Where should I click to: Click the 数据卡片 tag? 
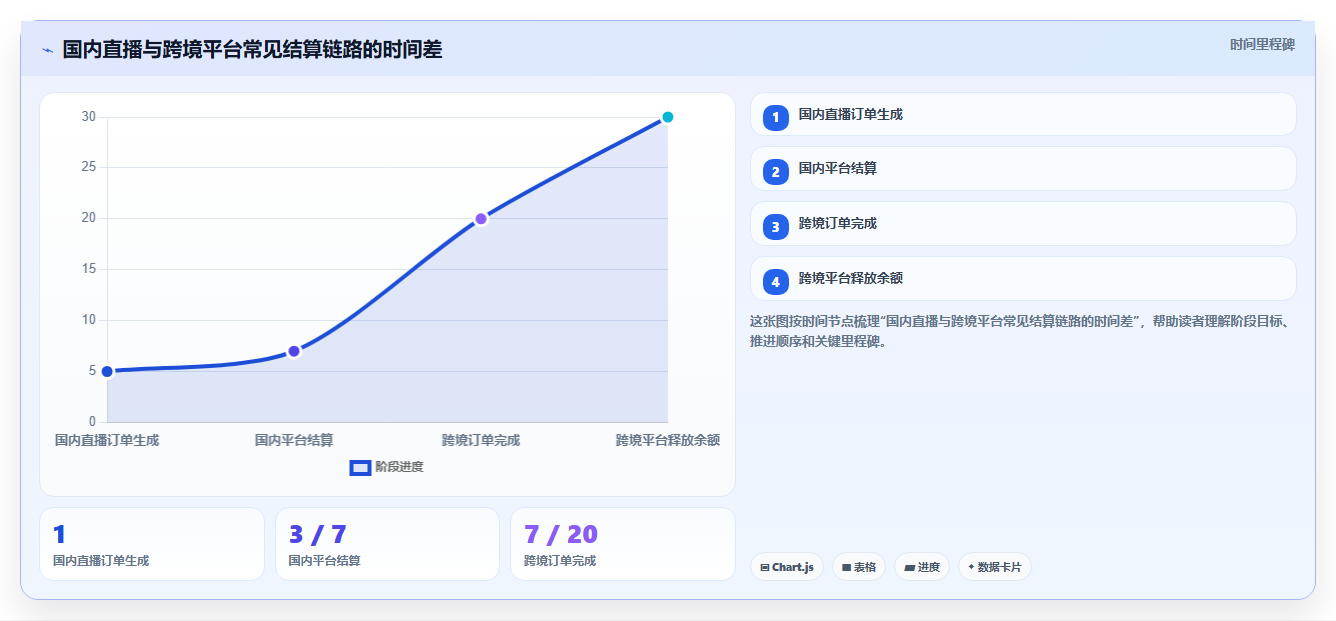click(x=994, y=567)
